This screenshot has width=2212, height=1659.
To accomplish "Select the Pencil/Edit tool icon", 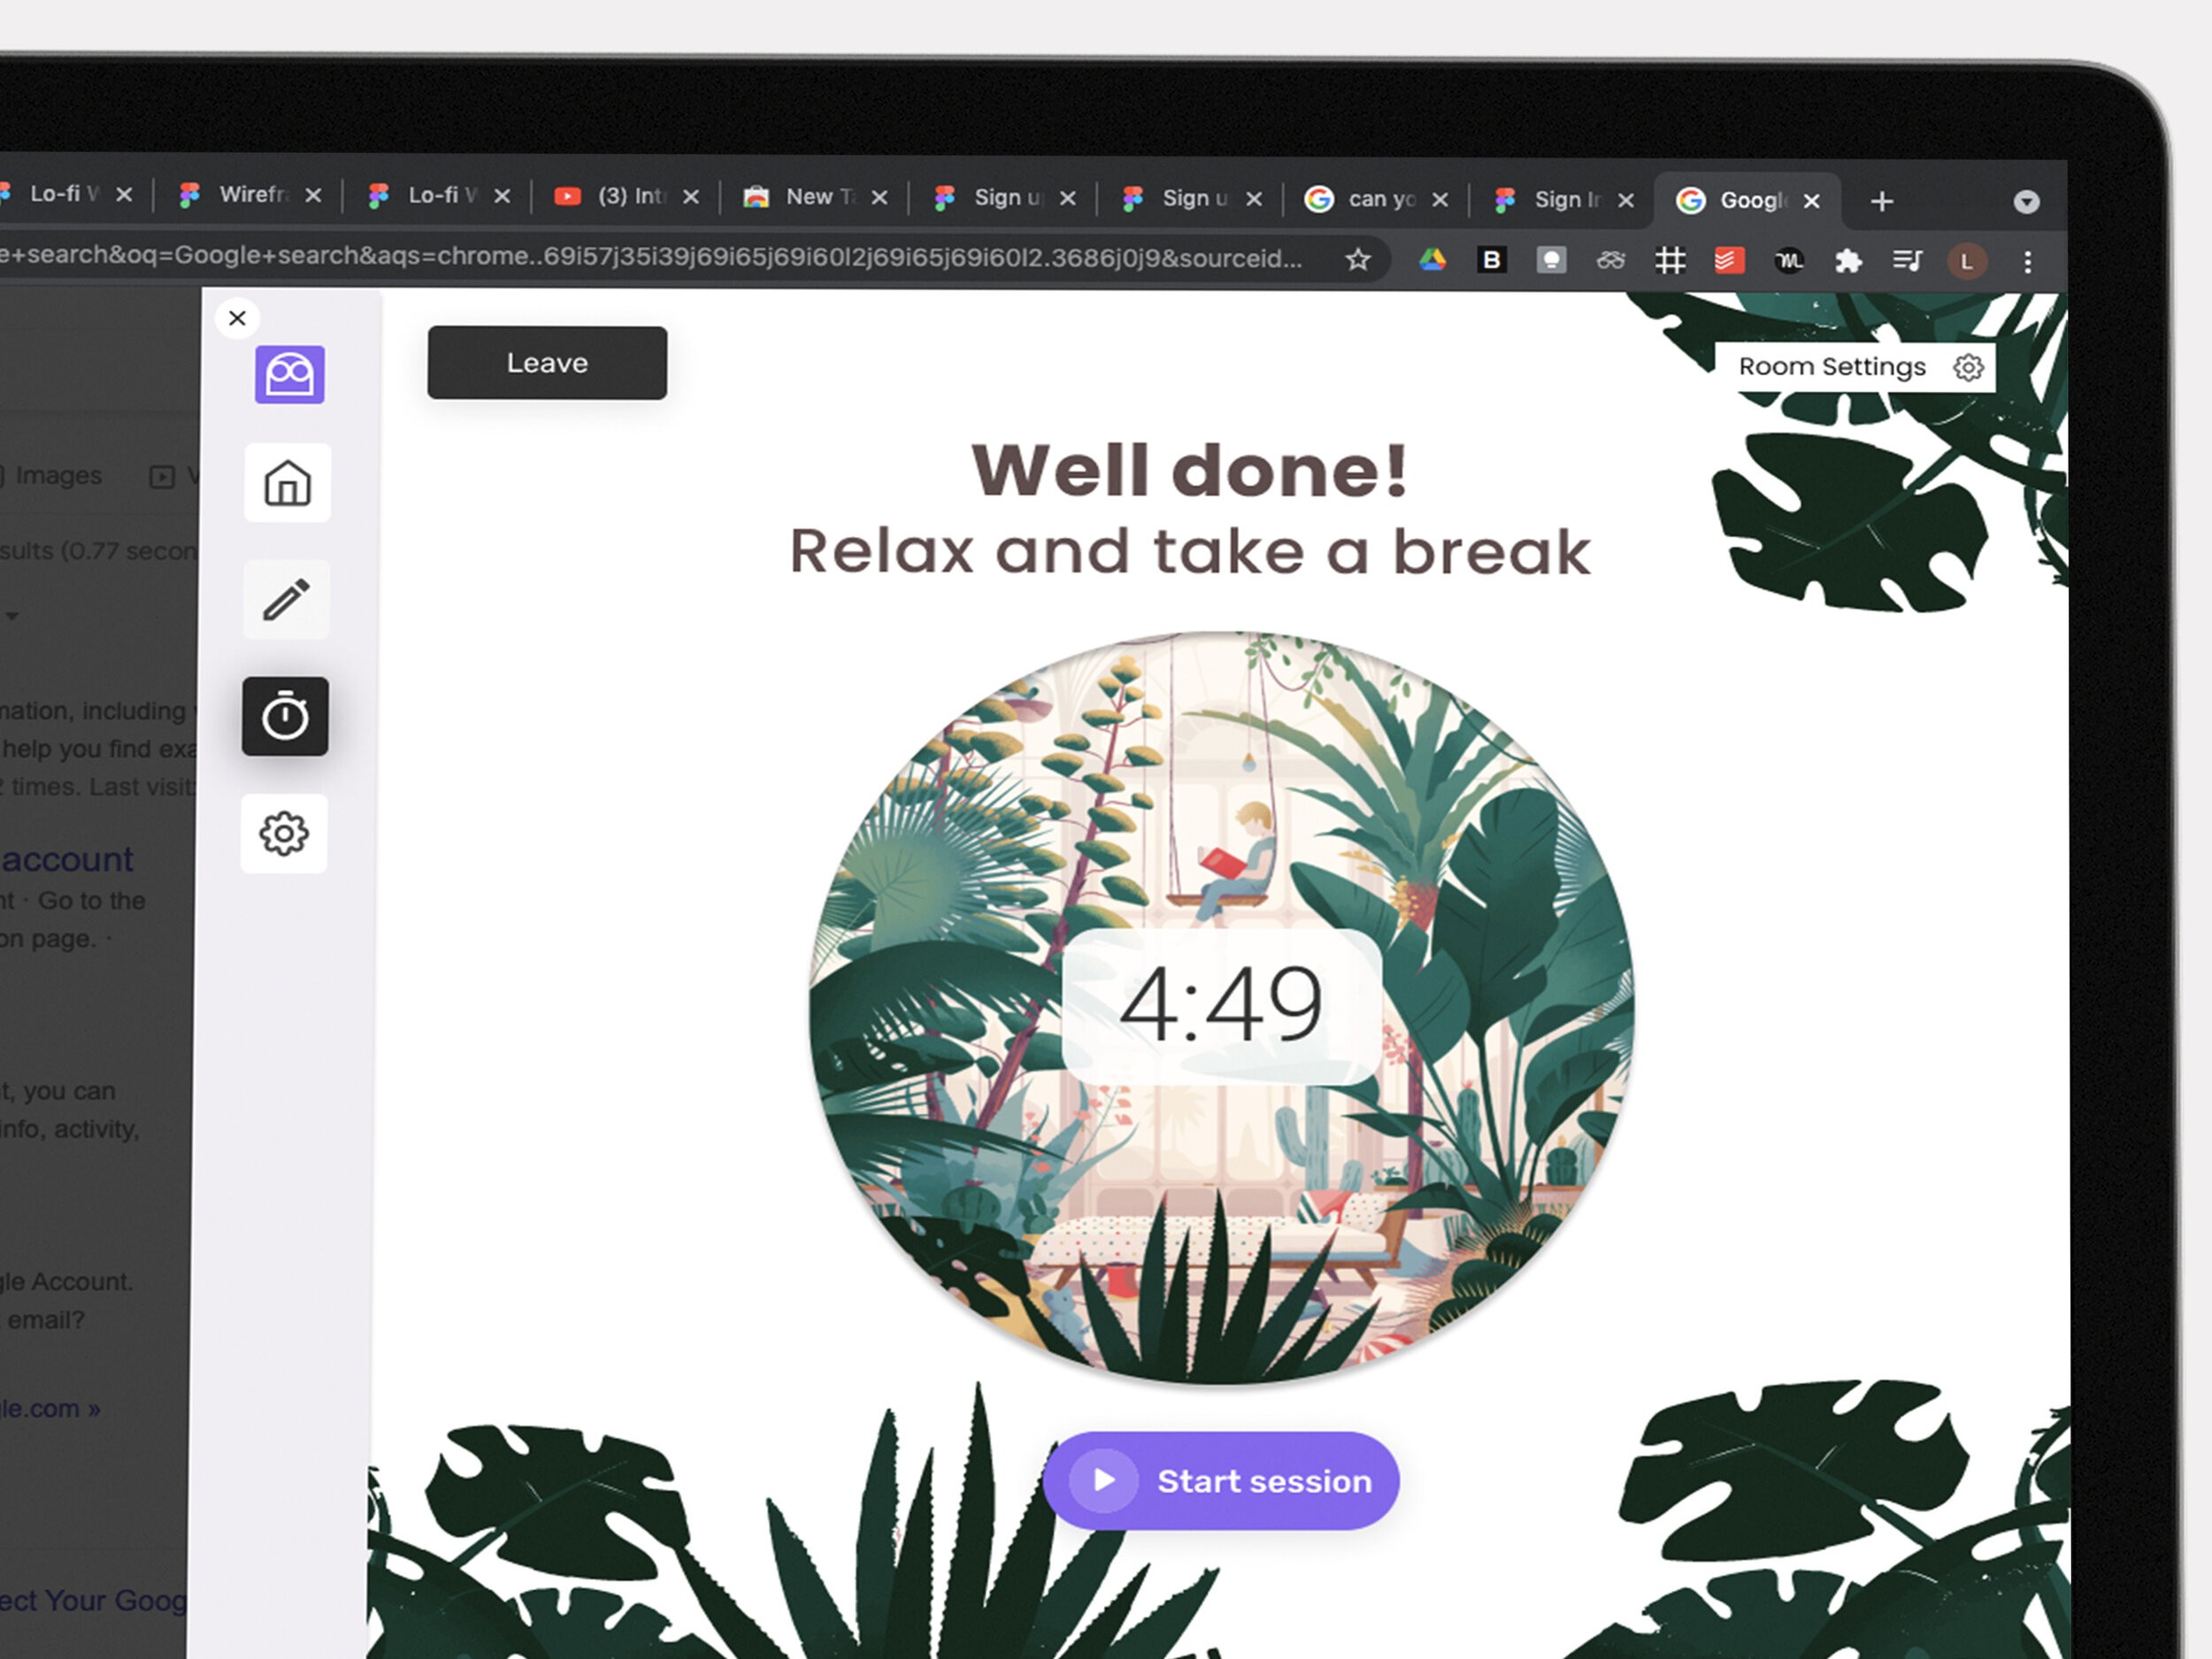I will tap(284, 600).
